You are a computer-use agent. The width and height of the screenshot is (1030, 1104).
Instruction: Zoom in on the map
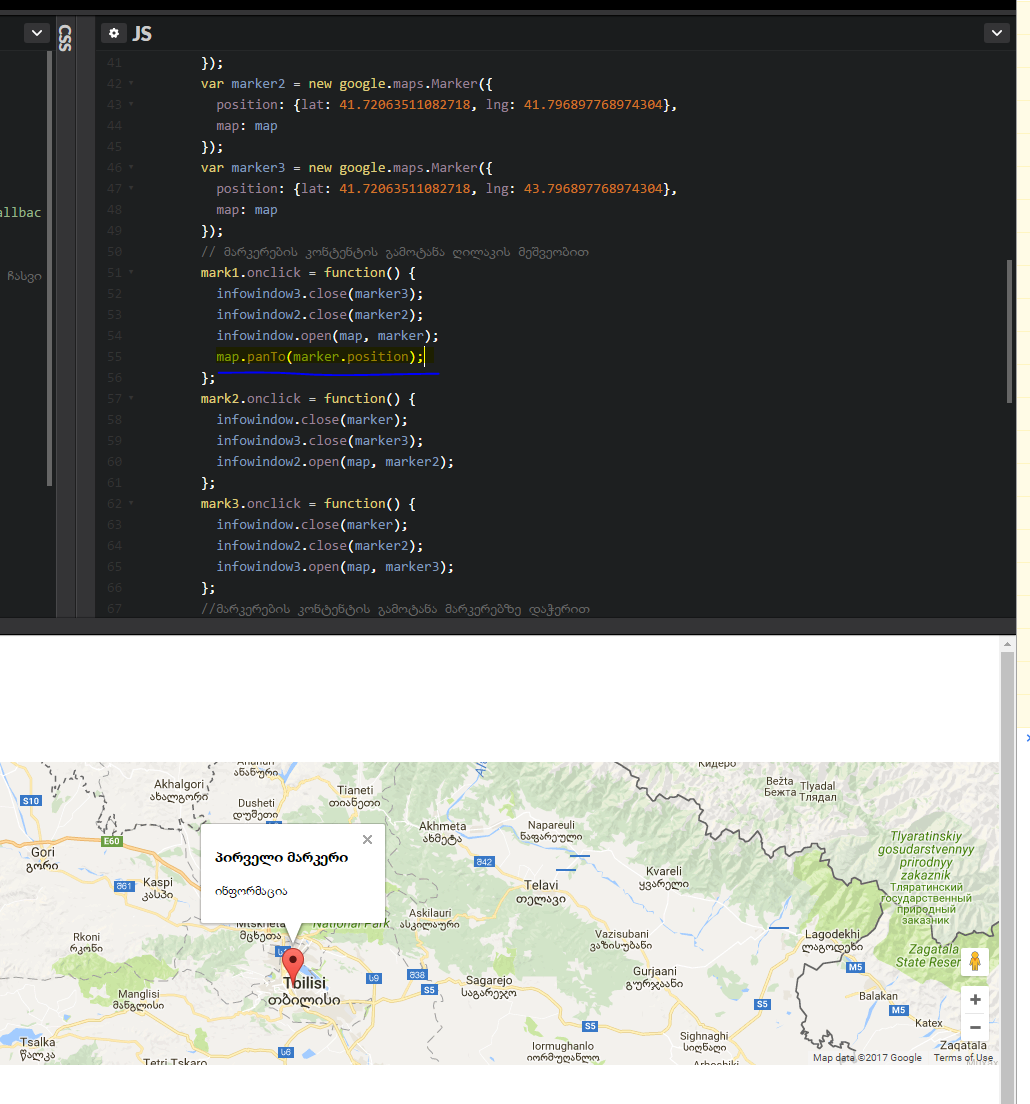click(974, 1000)
